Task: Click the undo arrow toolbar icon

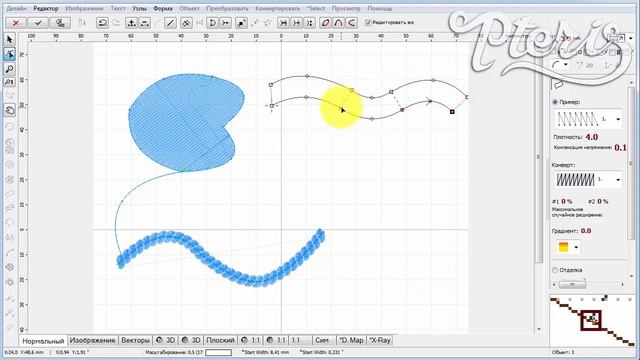Action: tap(102, 23)
